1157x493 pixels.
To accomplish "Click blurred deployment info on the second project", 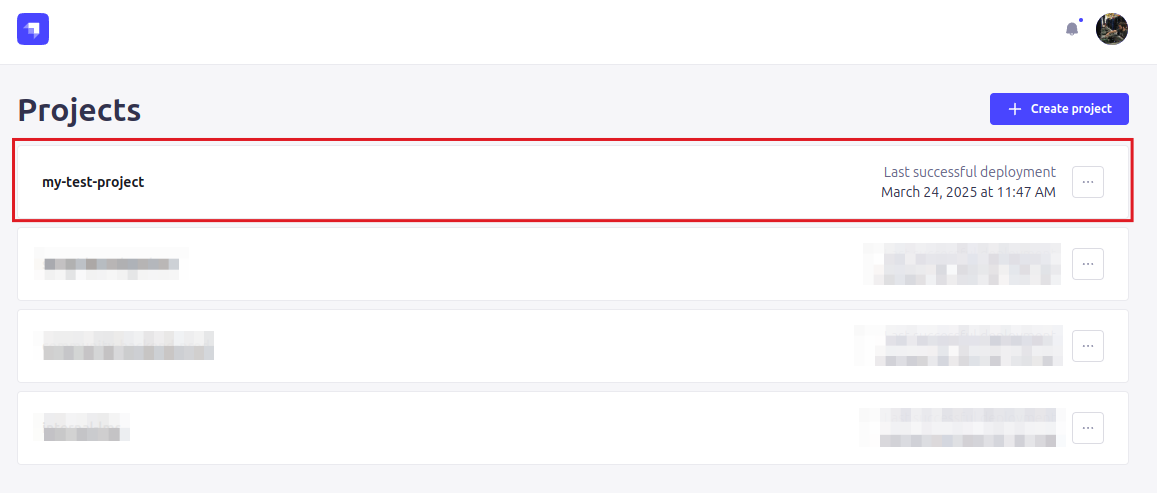I will pos(962,264).
